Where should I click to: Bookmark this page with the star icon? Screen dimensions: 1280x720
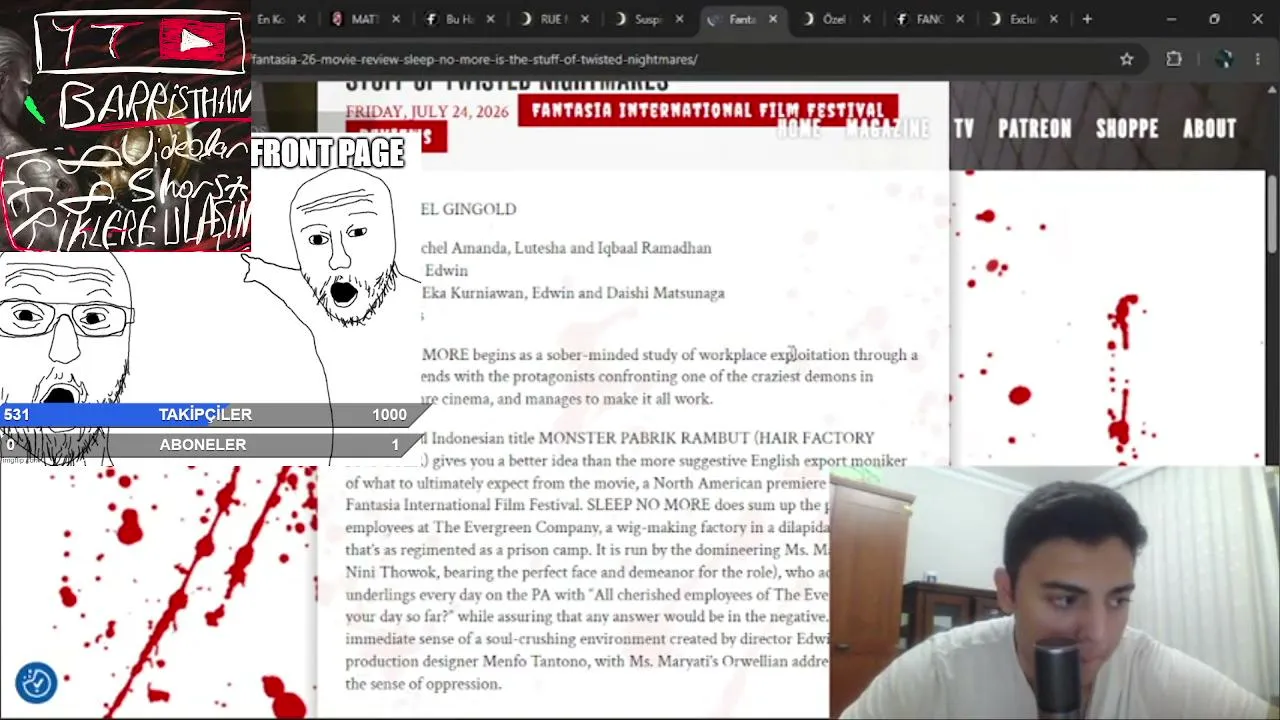(x=1127, y=59)
